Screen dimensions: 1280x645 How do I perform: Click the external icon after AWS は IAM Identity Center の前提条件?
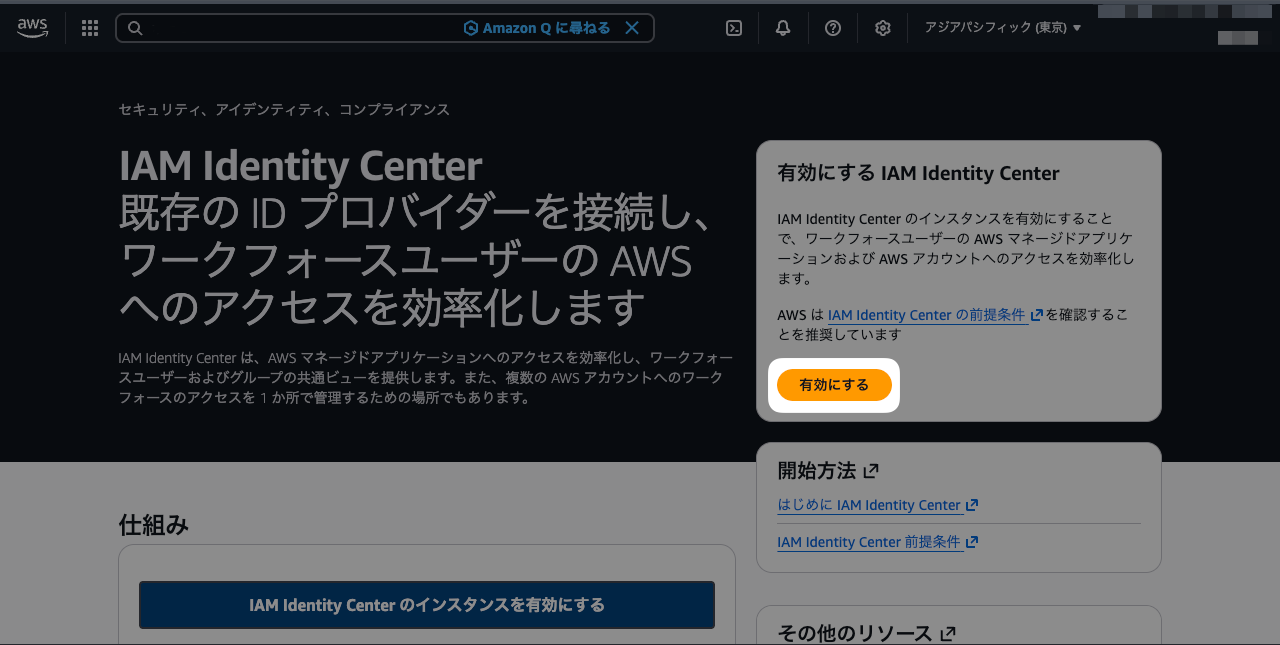(1037, 315)
